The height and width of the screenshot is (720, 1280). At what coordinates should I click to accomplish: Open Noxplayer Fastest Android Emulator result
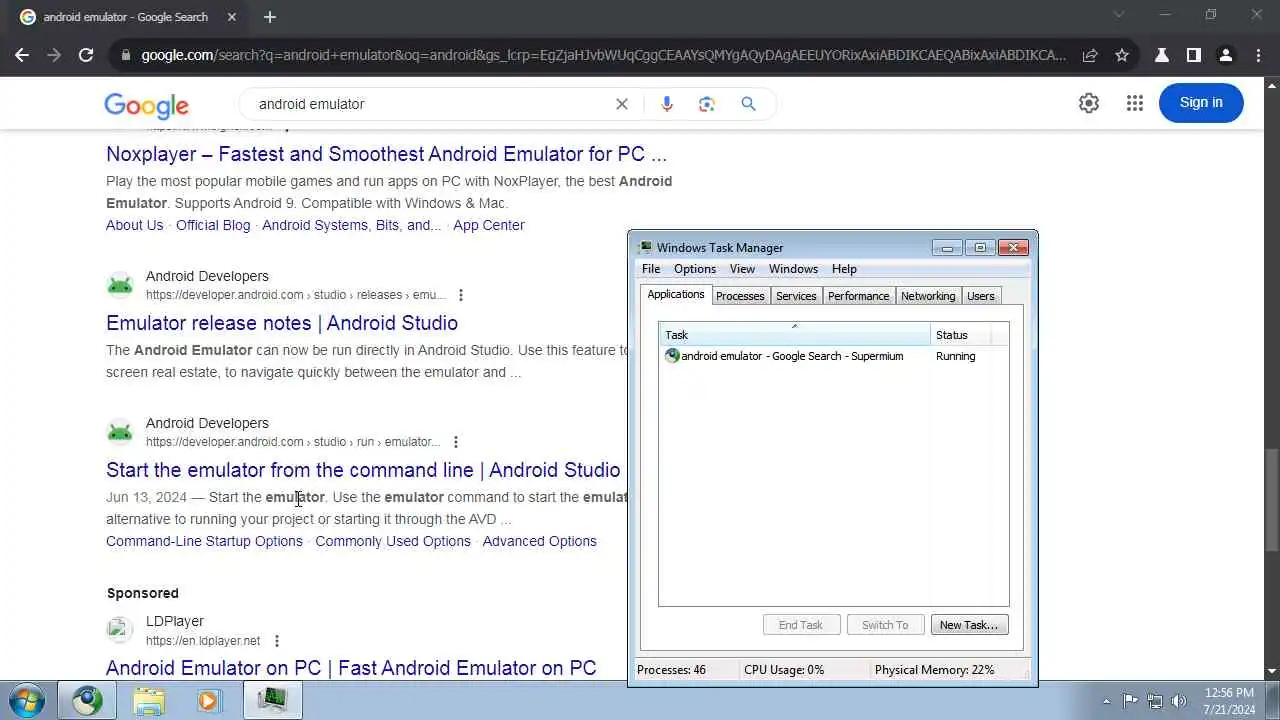click(x=386, y=154)
